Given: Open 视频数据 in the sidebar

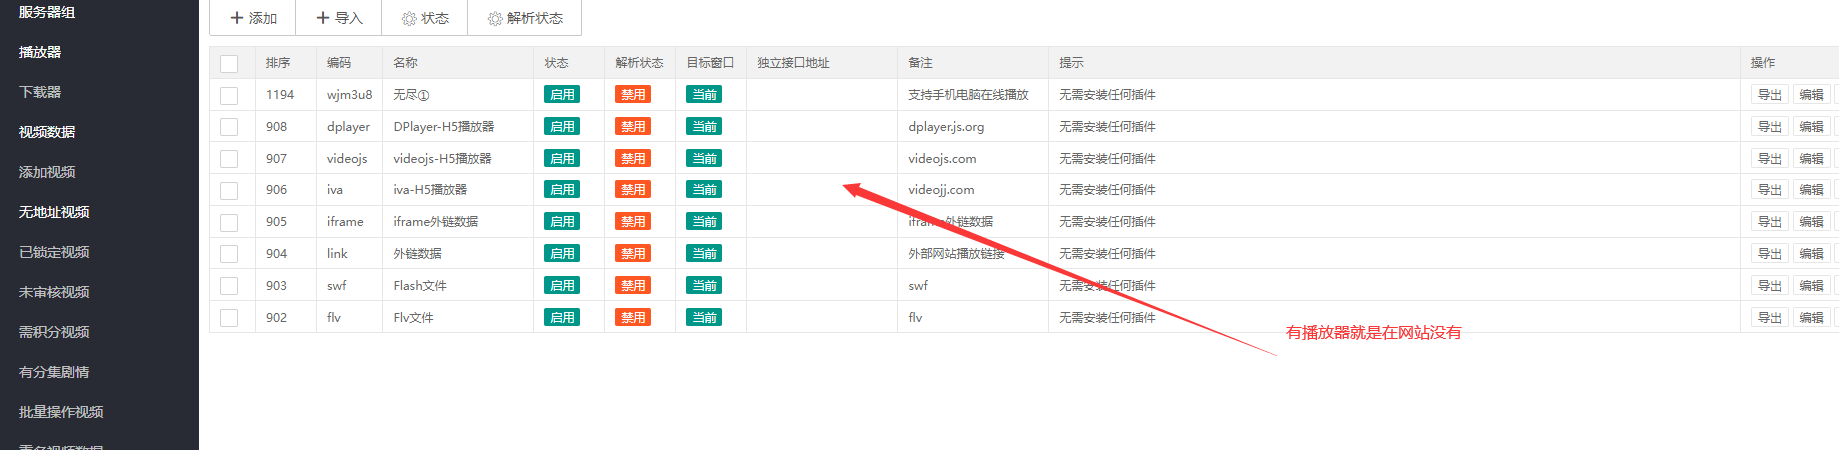Looking at the screenshot, I should pos(47,132).
